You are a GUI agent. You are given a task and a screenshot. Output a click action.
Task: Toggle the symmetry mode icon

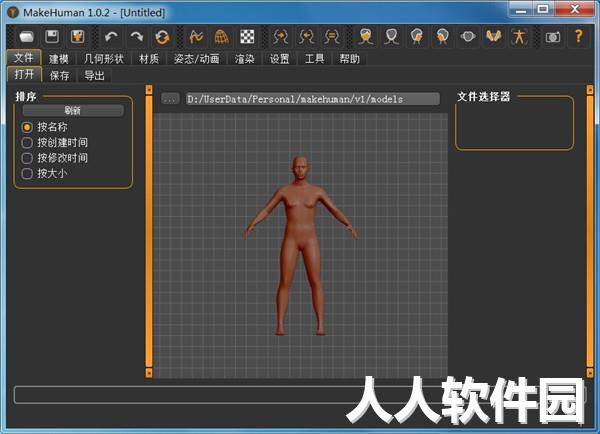(x=332, y=37)
